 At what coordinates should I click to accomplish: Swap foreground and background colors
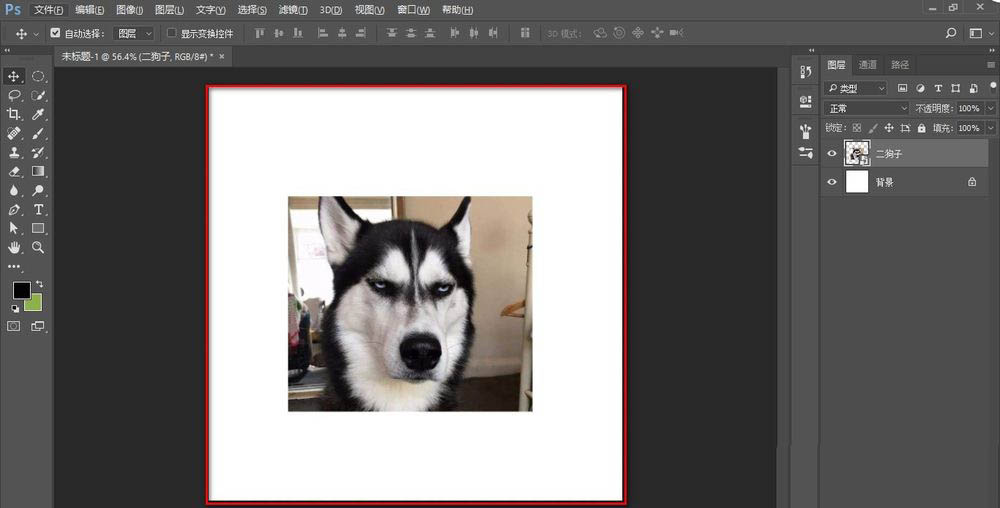coord(40,284)
